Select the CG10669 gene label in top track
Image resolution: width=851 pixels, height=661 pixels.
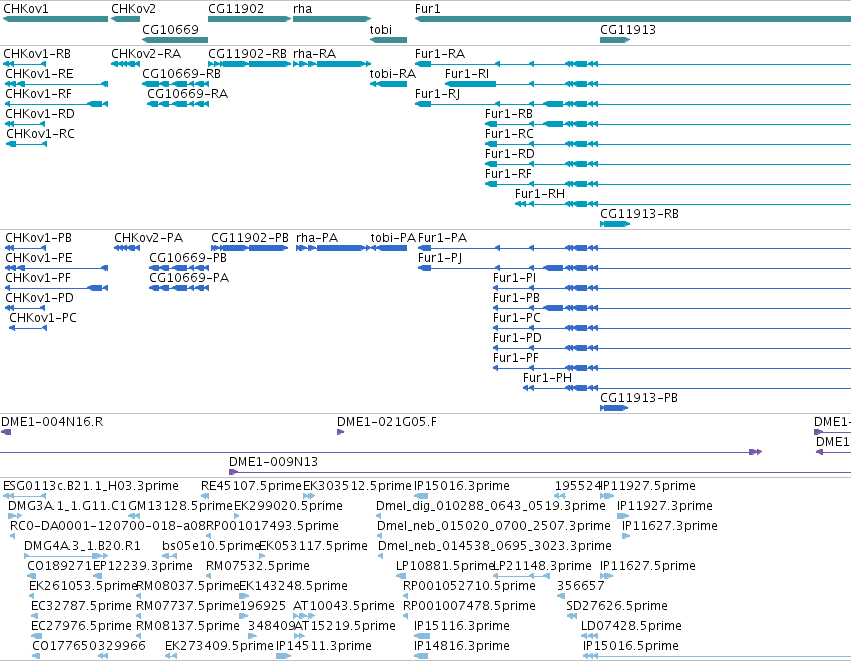[170, 29]
